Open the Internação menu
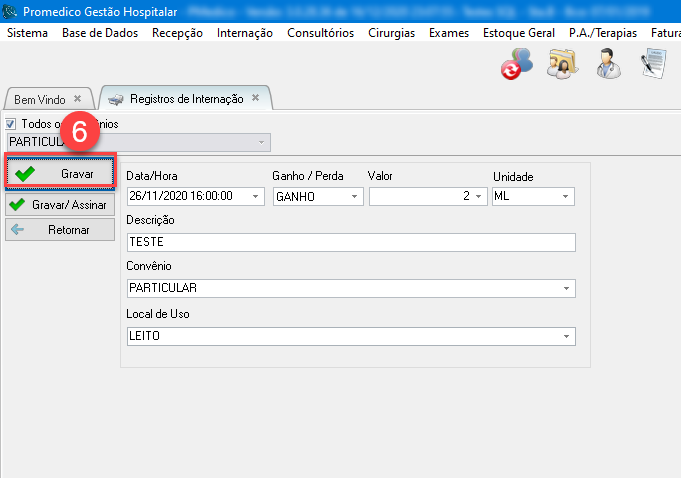681x478 pixels. [x=244, y=33]
